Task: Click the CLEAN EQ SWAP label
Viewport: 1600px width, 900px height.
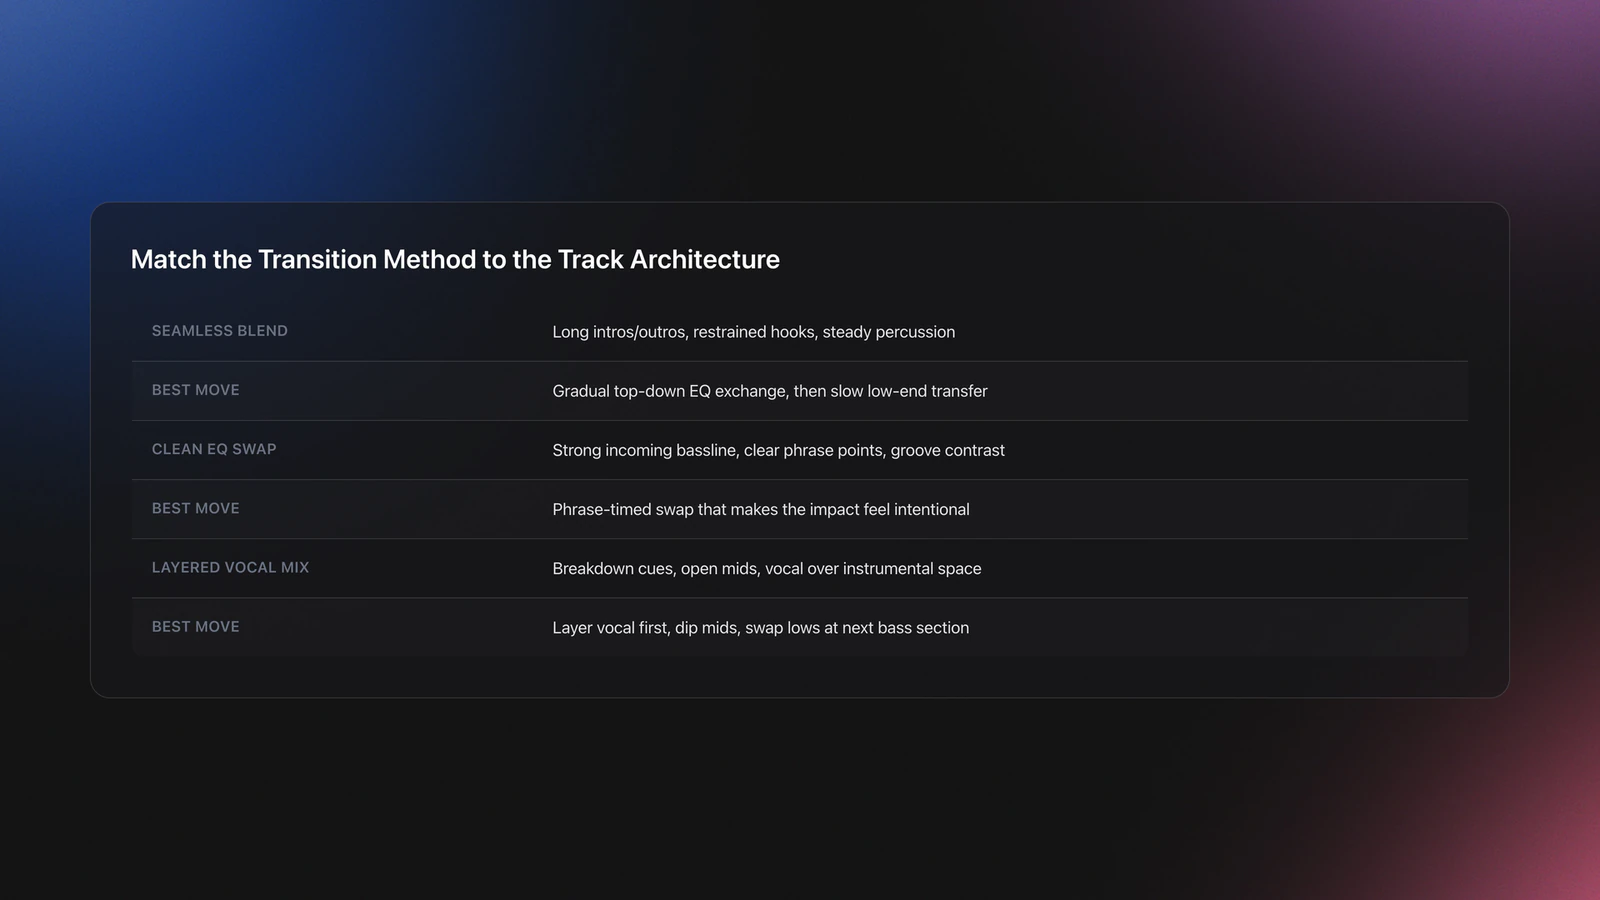Action: point(214,449)
